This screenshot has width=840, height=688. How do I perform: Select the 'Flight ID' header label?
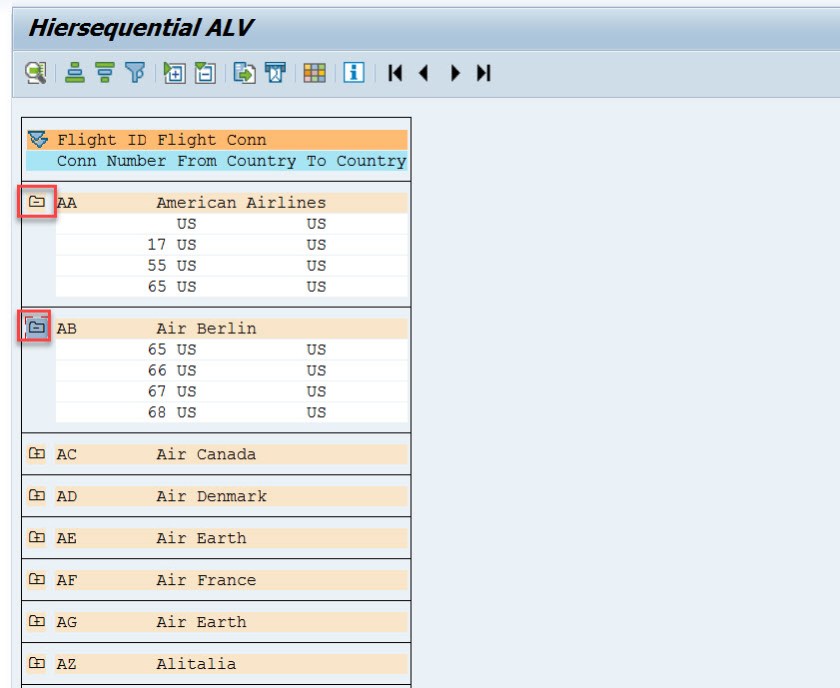tap(102, 140)
